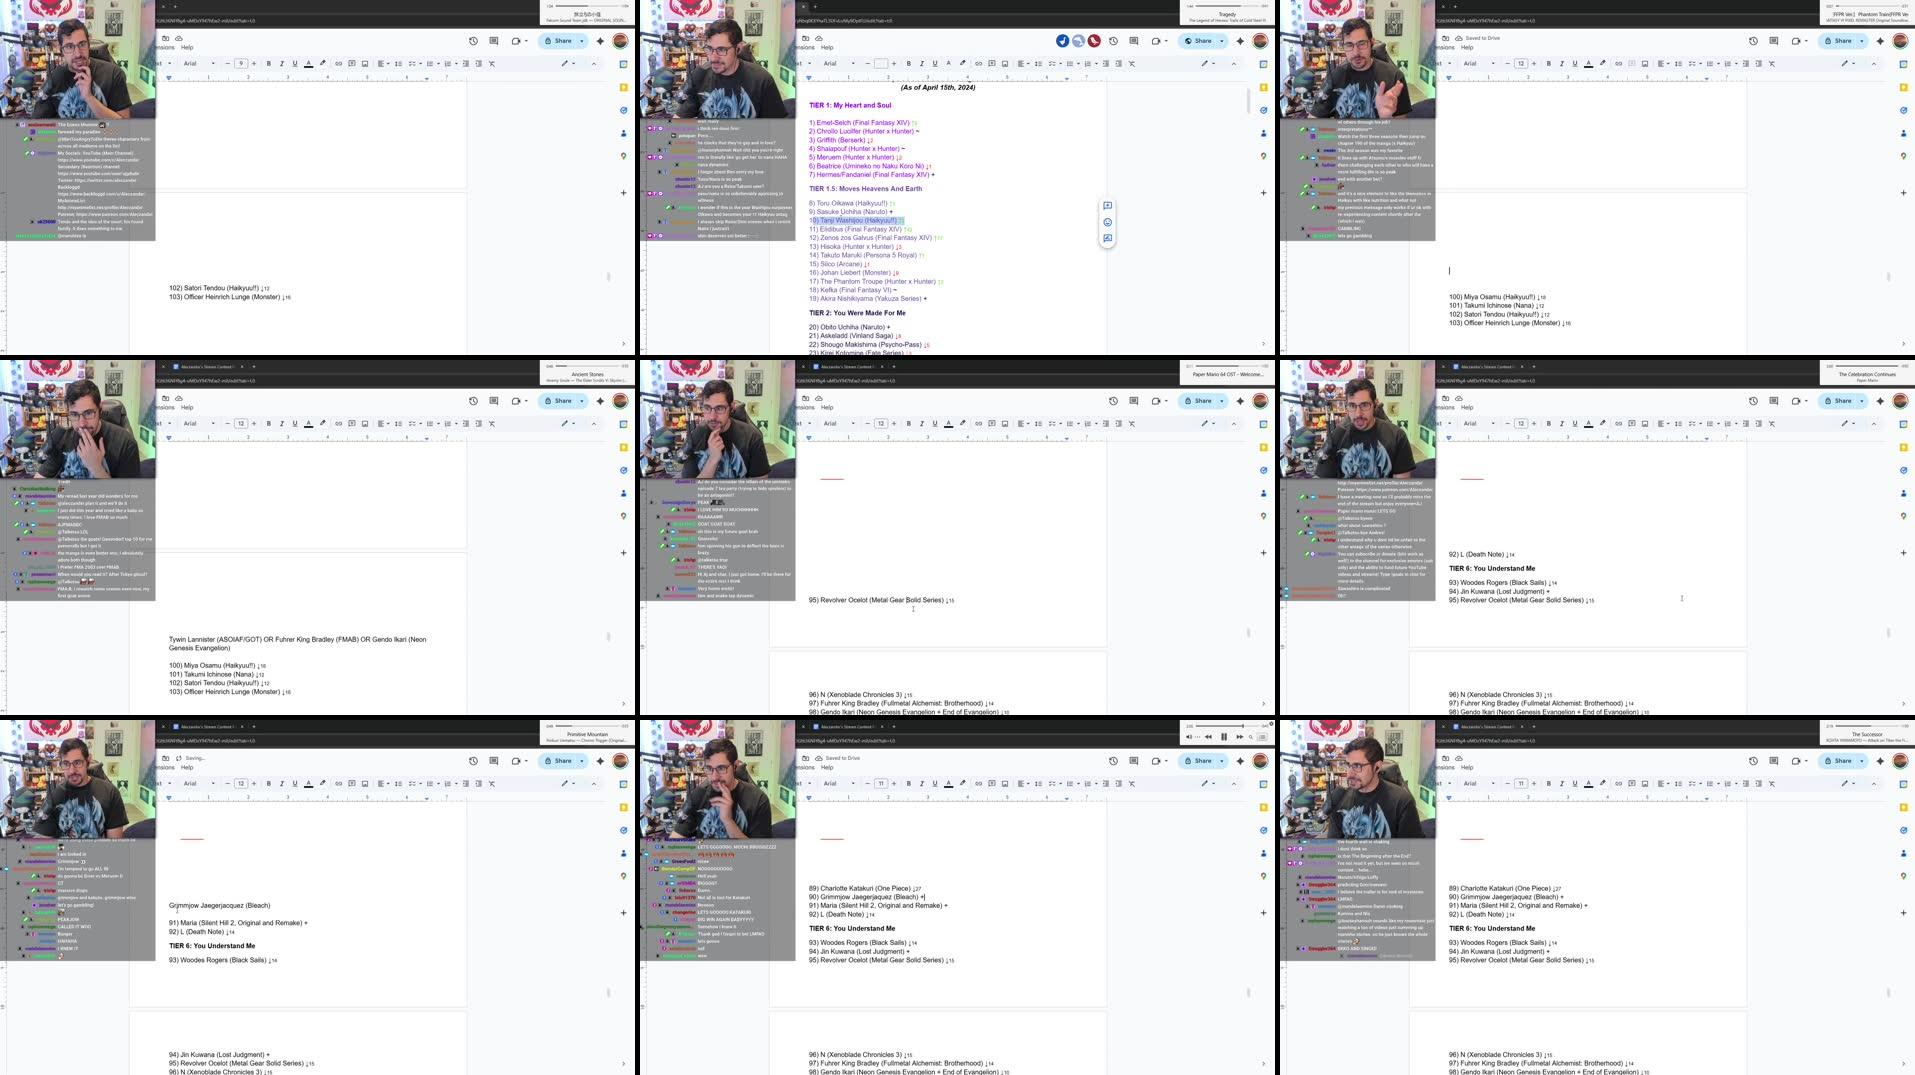Viewport: 1915px width, 1075px height.
Task: Open Tasks side icon in Ancient Stones frame
Action: coord(623,470)
